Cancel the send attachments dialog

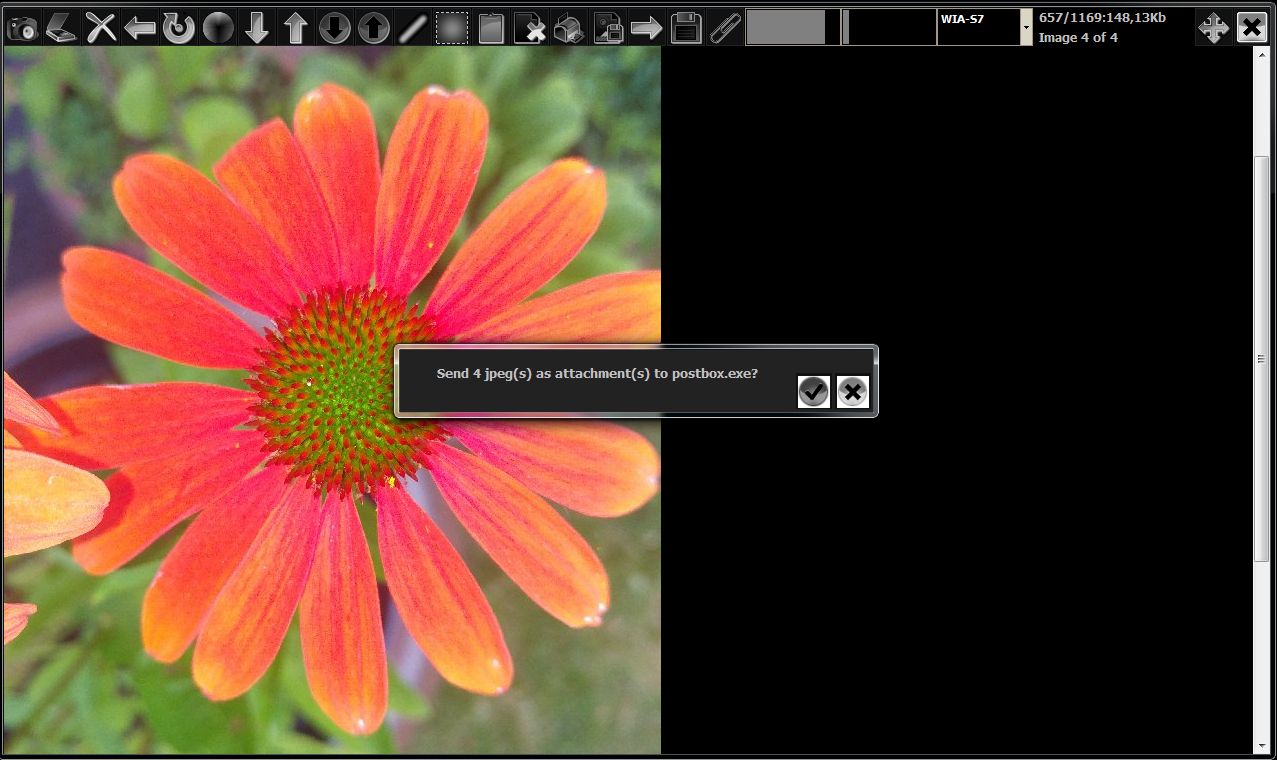click(852, 392)
